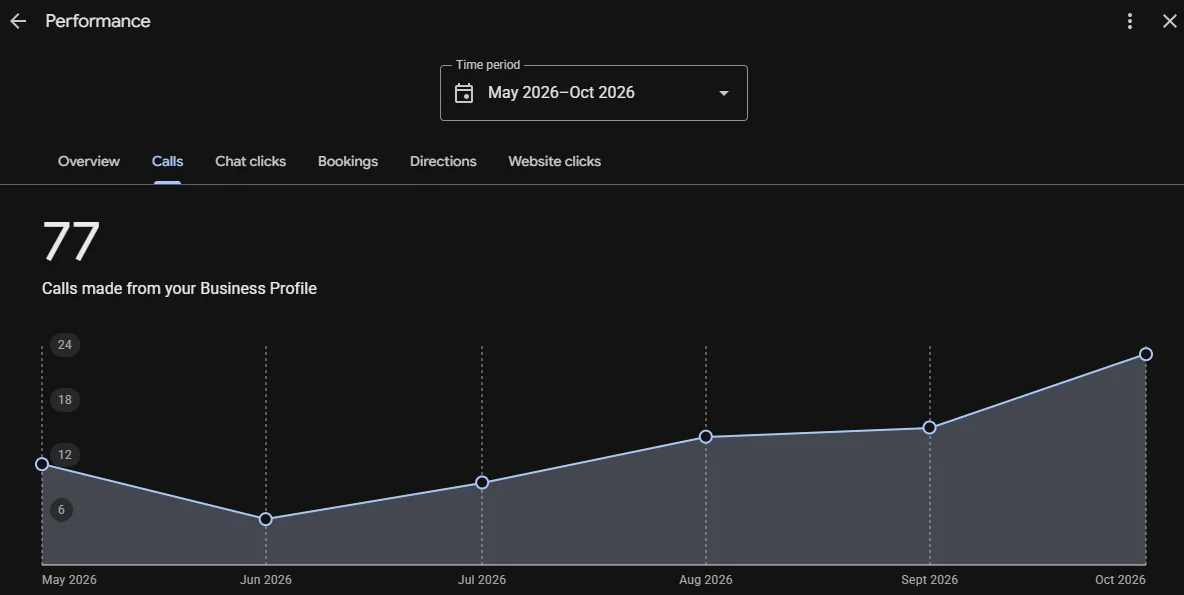This screenshot has width=1184, height=595.
Task: Select the May 2026–Oct 2026 period field
Action: (594, 93)
